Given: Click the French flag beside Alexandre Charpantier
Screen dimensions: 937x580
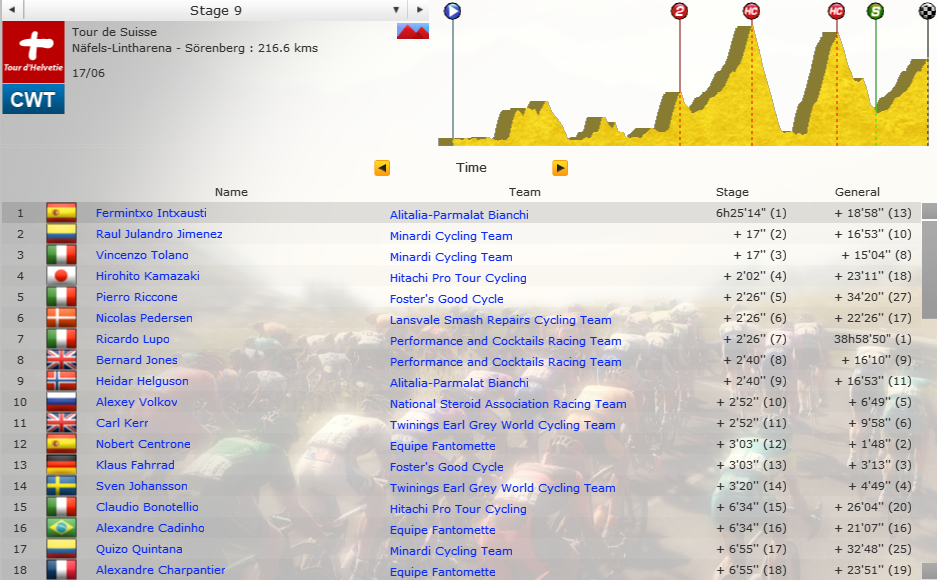Looking at the screenshot, I should tap(62, 570).
